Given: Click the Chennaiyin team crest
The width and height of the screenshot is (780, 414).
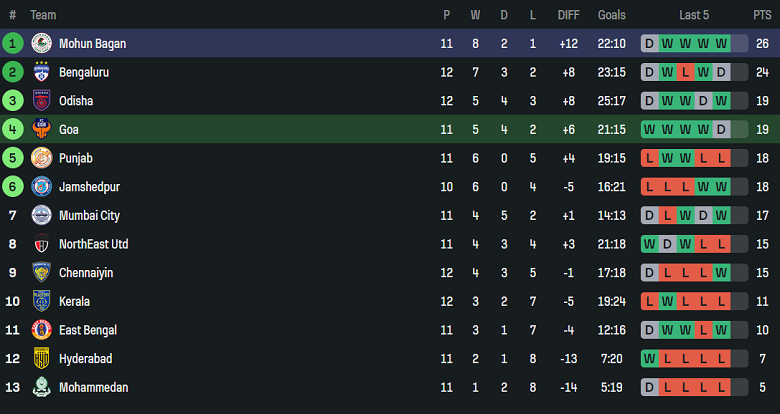Looking at the screenshot, I should coord(42,273).
